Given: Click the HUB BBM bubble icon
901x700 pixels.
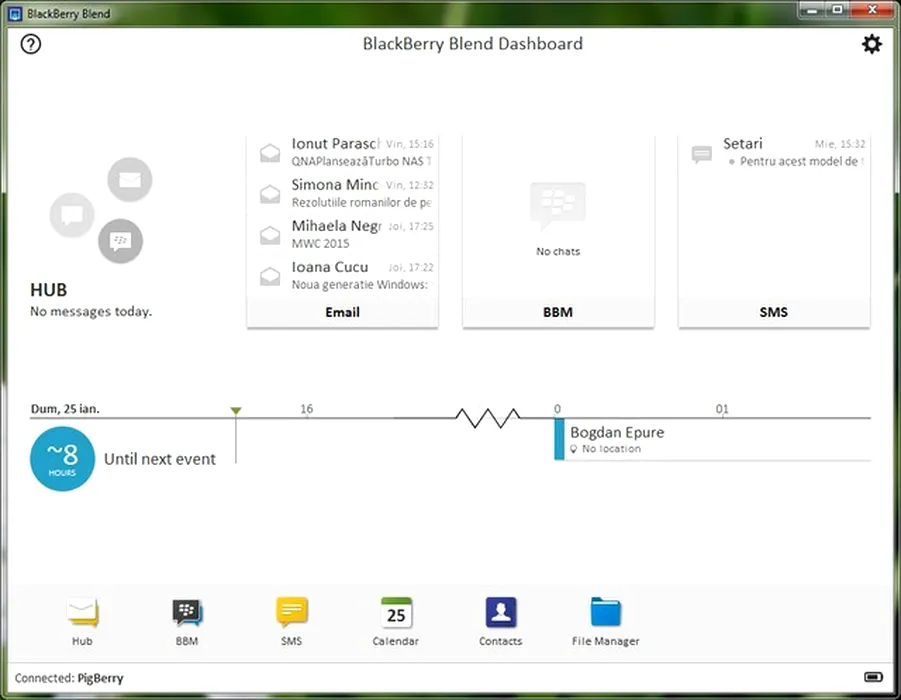Looking at the screenshot, I should coord(121,241).
